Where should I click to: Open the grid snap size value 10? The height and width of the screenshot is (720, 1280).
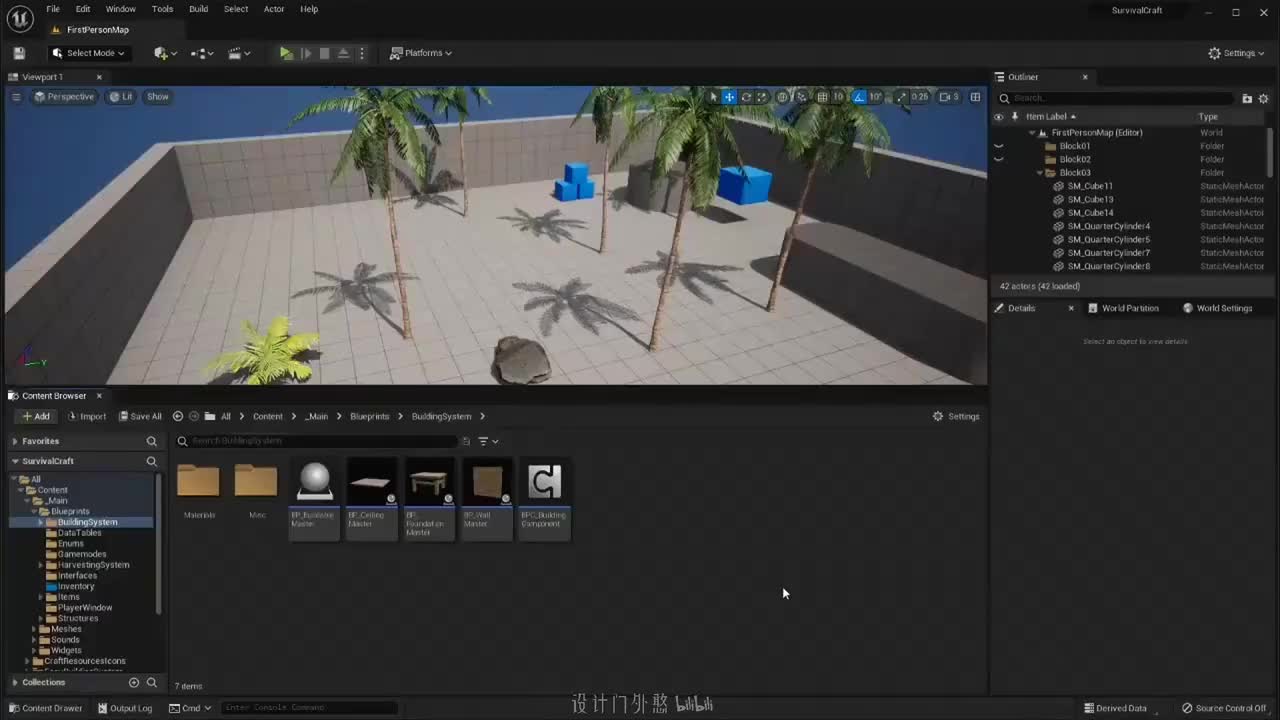tap(839, 97)
